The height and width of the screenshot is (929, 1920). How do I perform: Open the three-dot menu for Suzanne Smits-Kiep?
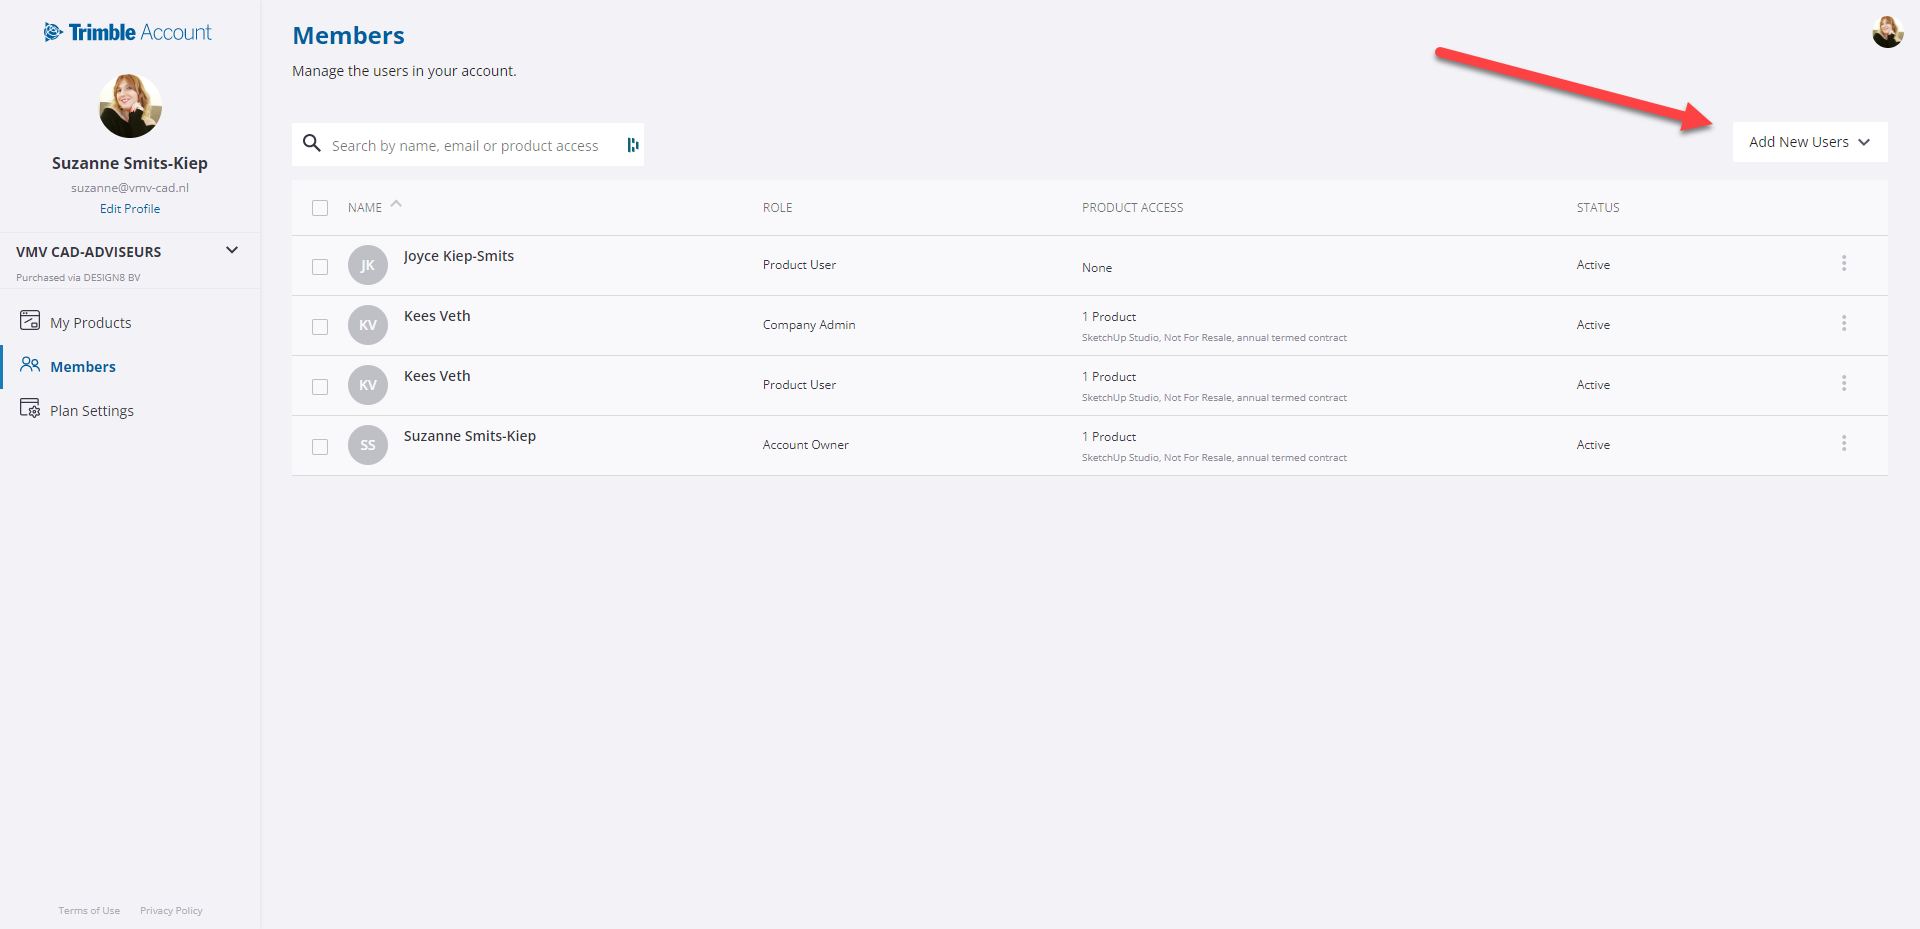point(1844,443)
